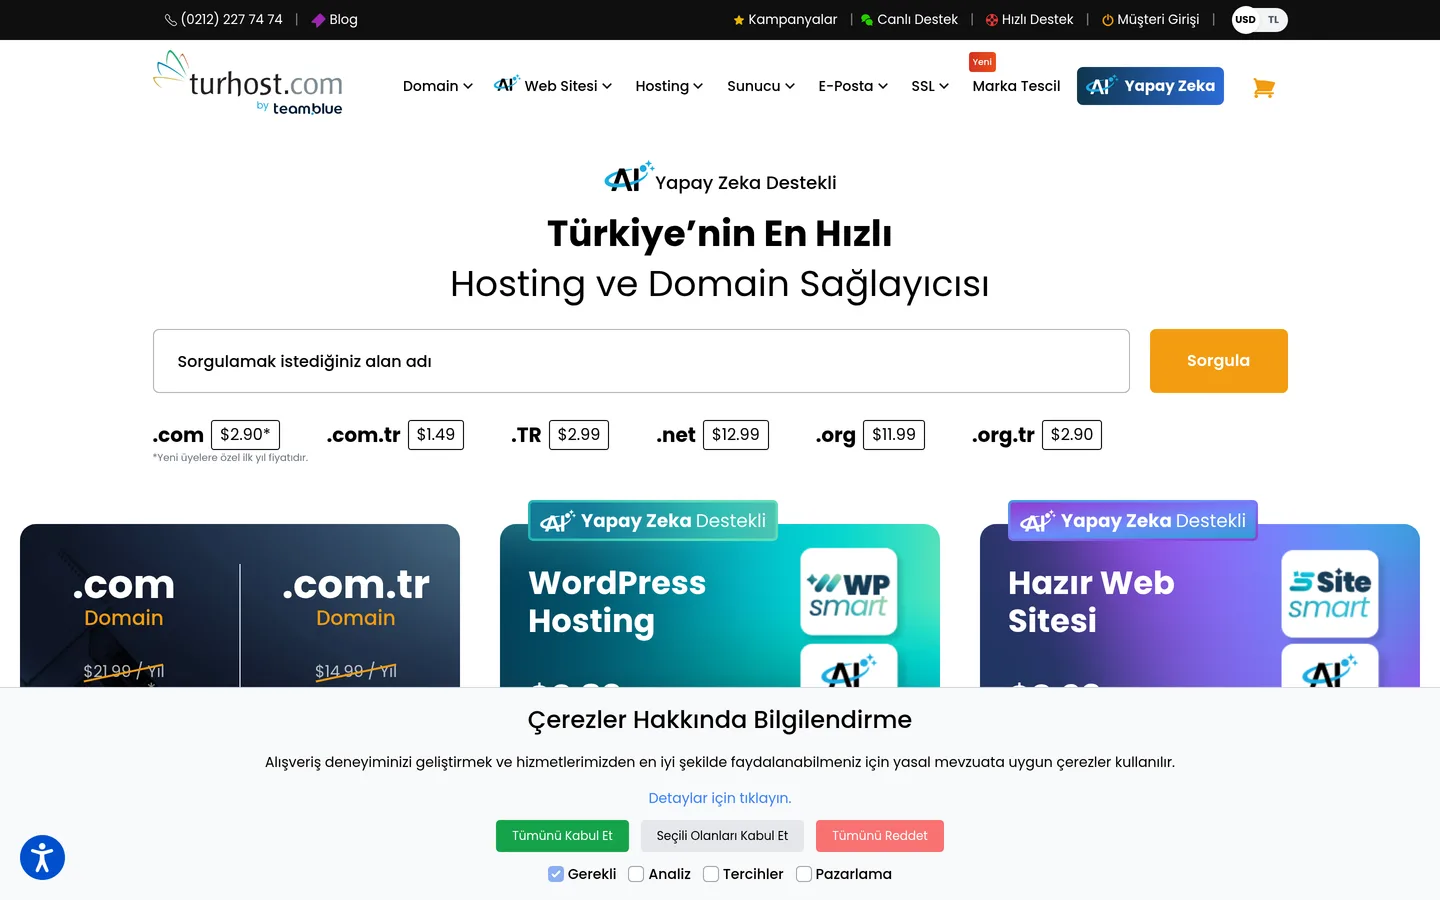Enable the Analiz cookie checkbox
1440x900 pixels.
[x=636, y=874]
